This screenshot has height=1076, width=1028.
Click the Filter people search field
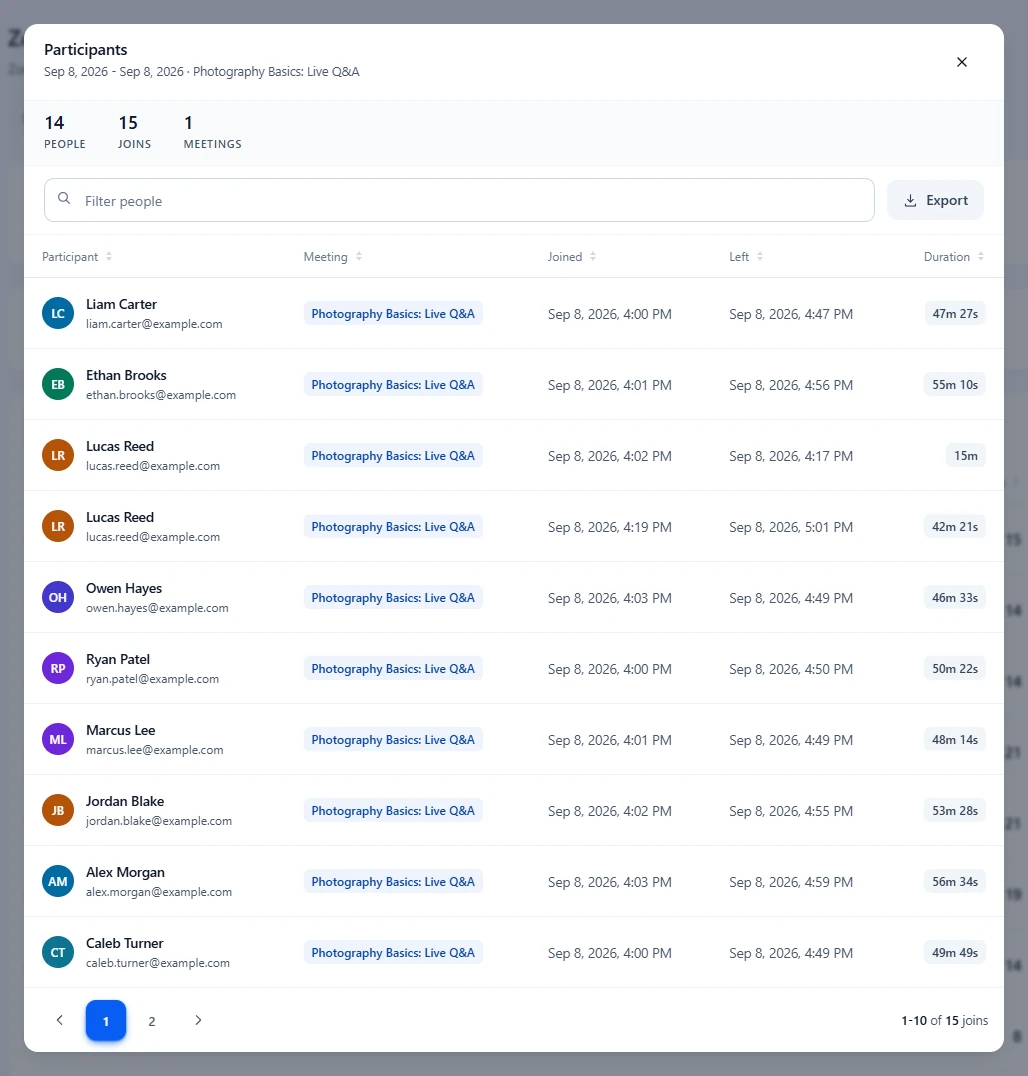click(x=459, y=200)
